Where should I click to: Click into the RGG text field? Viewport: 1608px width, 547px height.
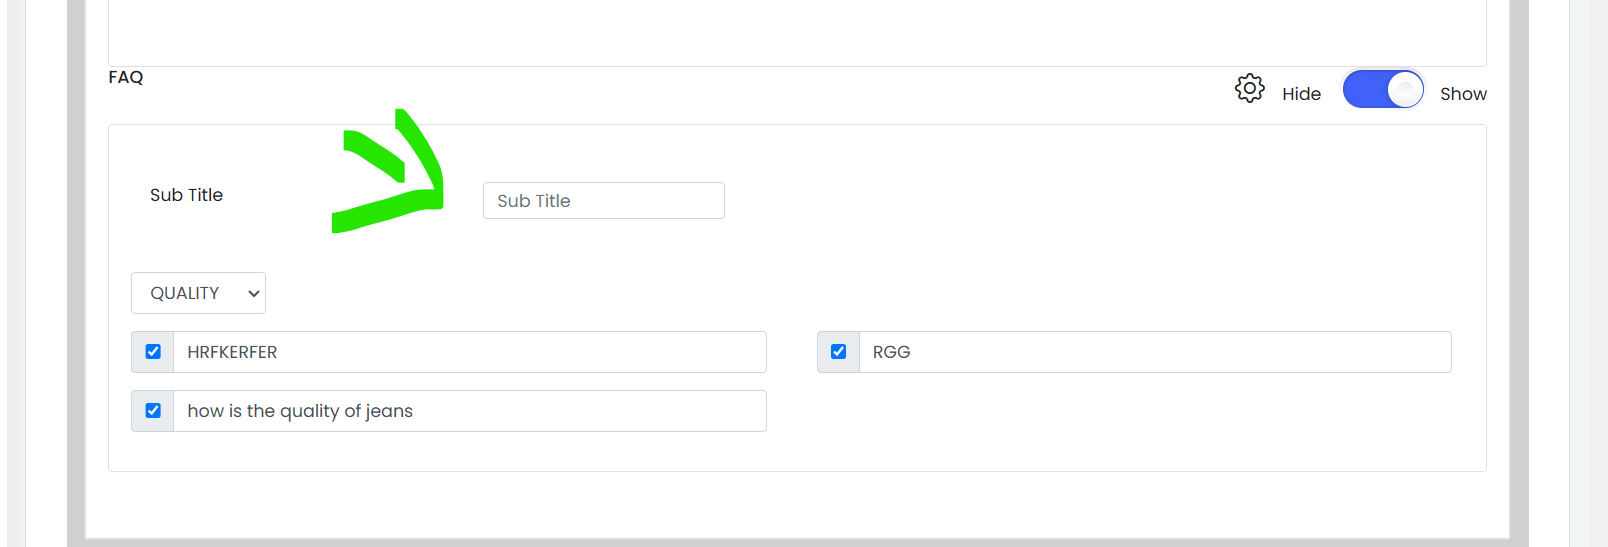click(x=1155, y=352)
